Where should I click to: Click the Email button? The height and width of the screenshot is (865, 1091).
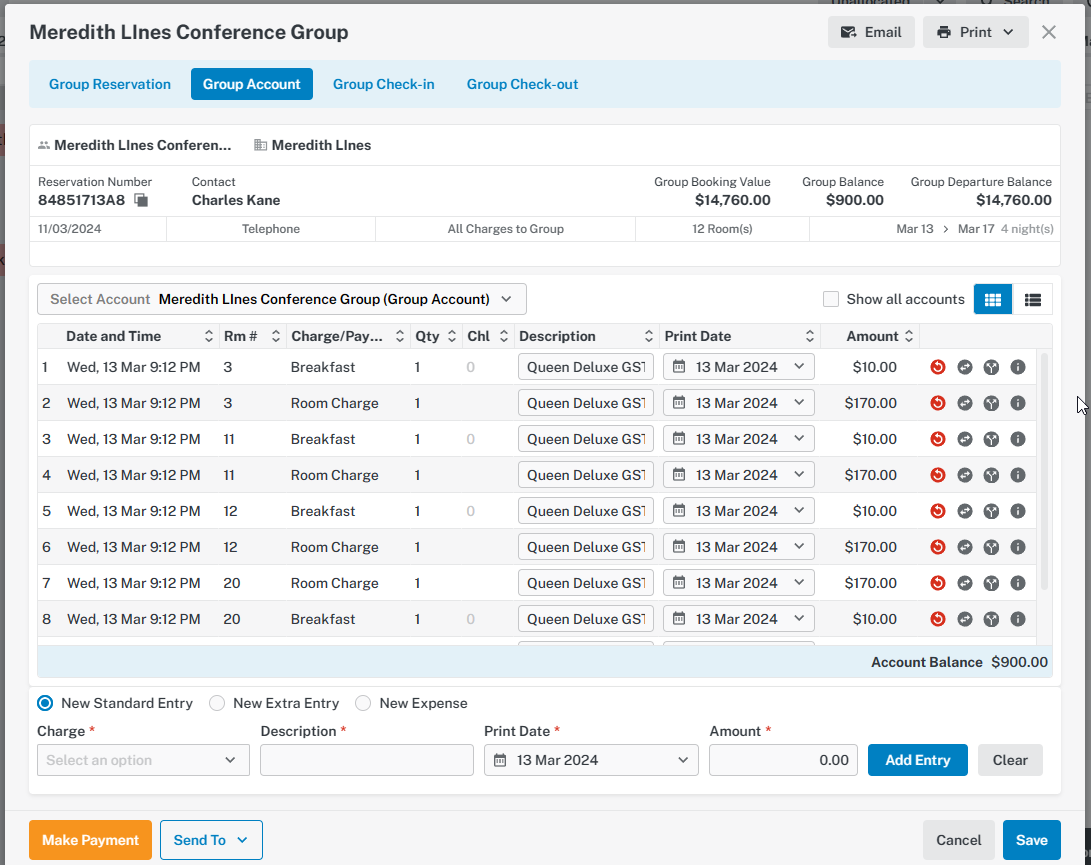point(871,33)
